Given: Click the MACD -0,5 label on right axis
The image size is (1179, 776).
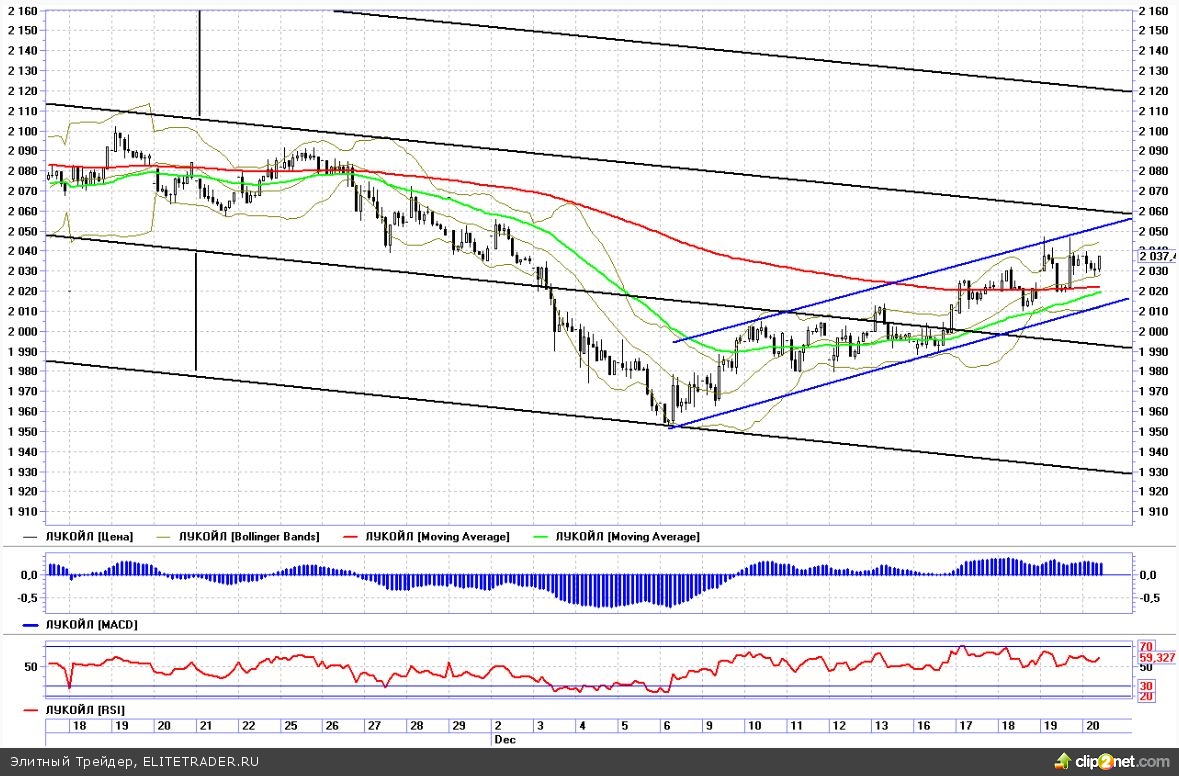Looking at the screenshot, I should (1150, 599).
